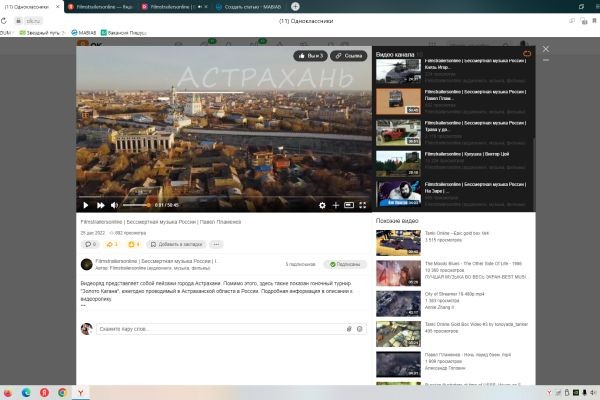This screenshot has height=400, width=600.
Task: Like the video with thumbs-up button
Action: point(310,56)
